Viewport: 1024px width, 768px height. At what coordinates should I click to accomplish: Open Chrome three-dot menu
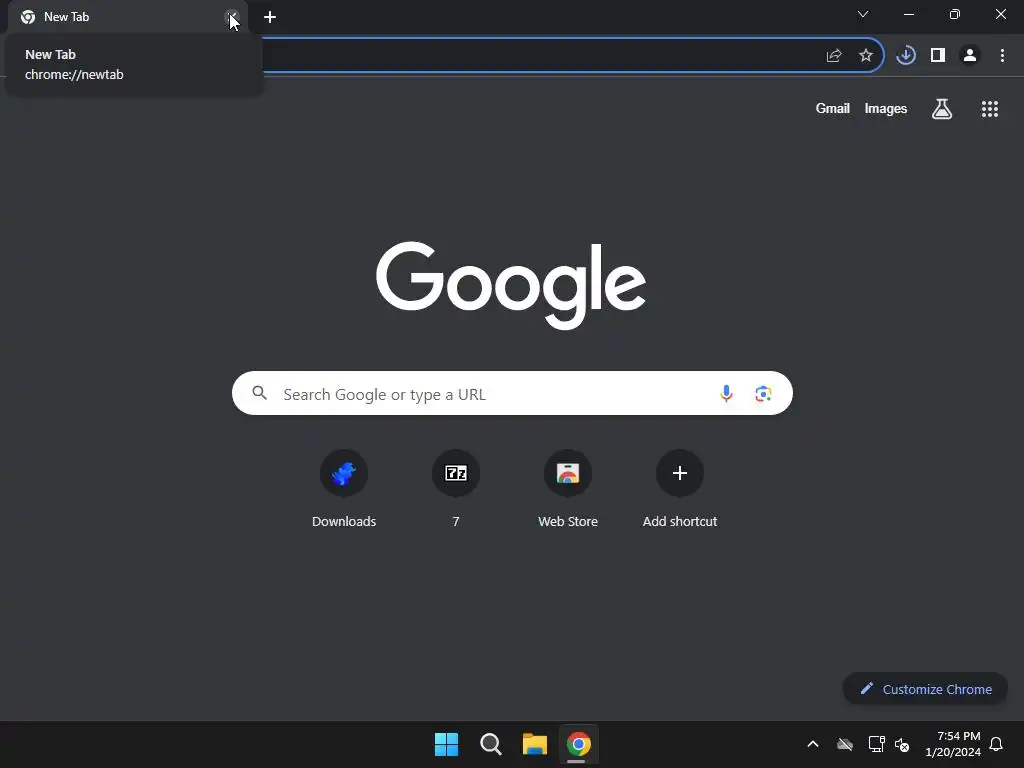point(1002,56)
